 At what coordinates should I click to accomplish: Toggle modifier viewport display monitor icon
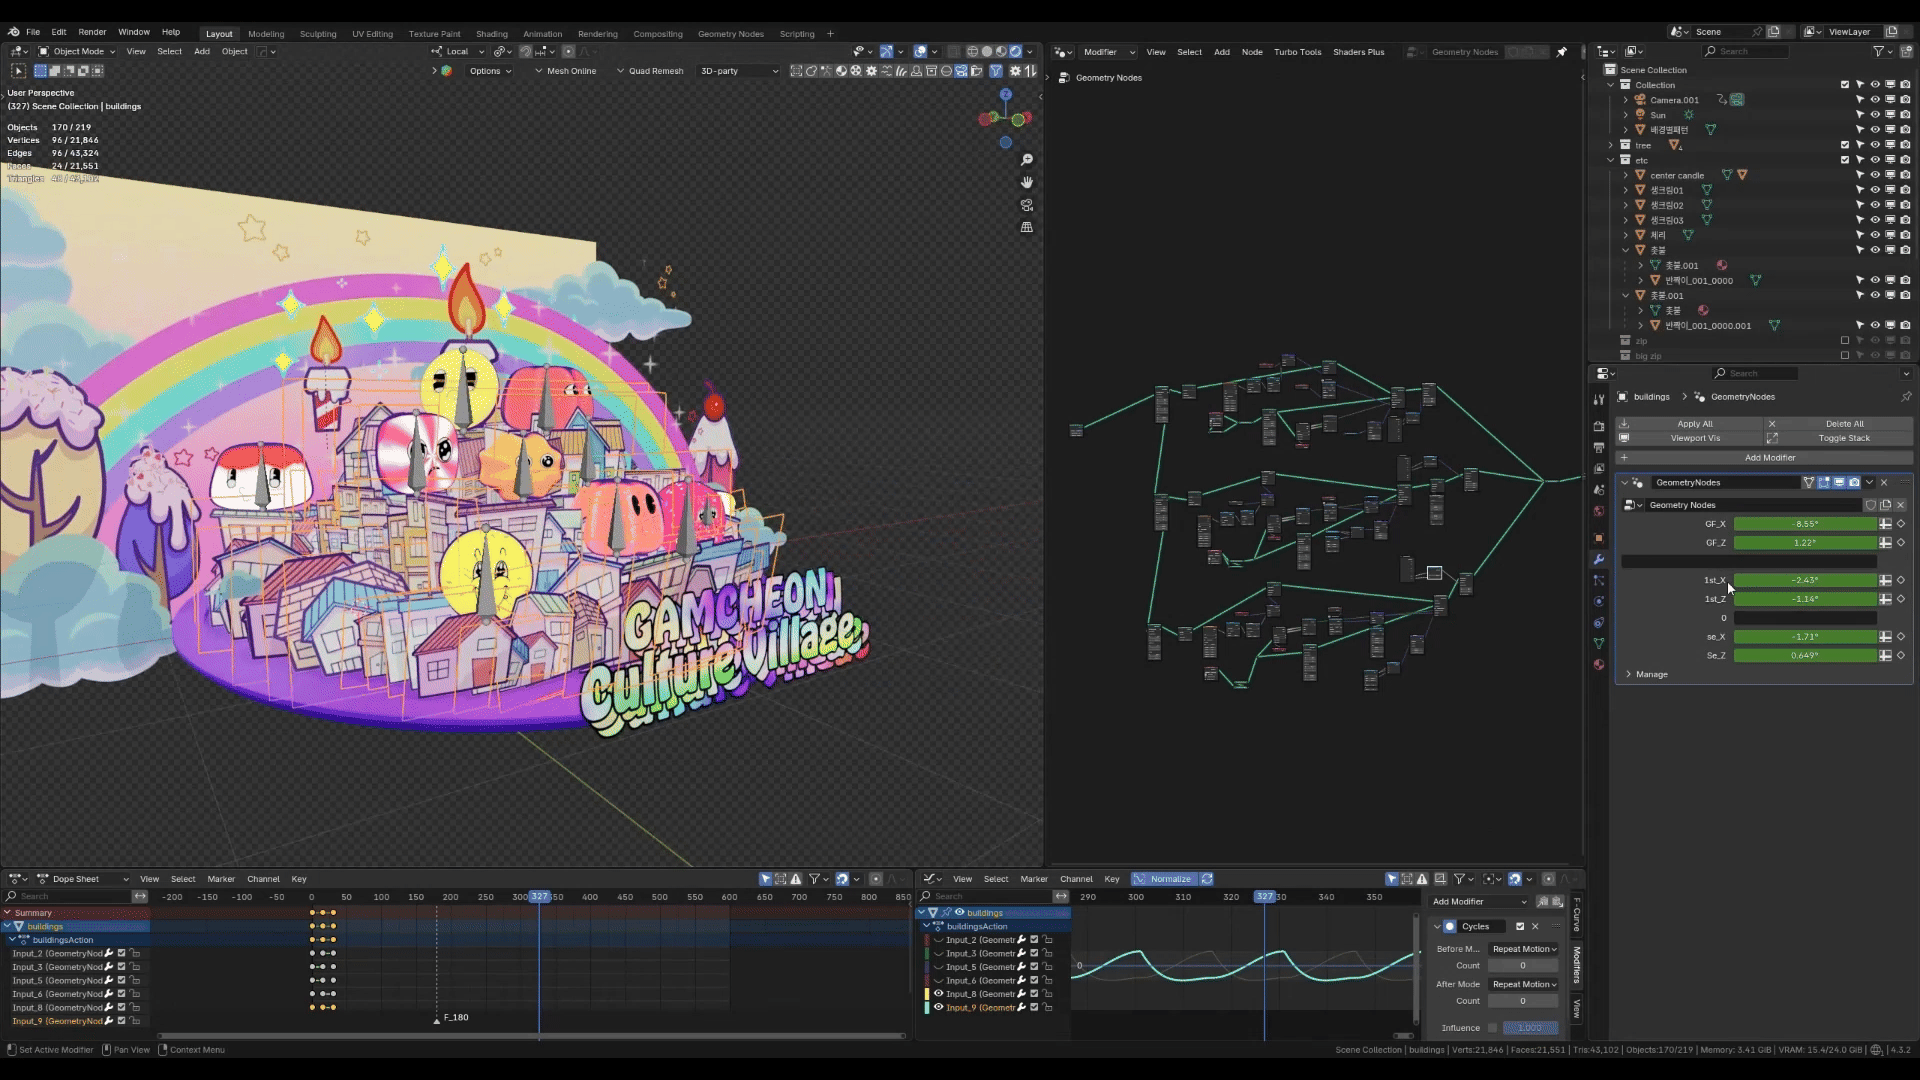1839,483
